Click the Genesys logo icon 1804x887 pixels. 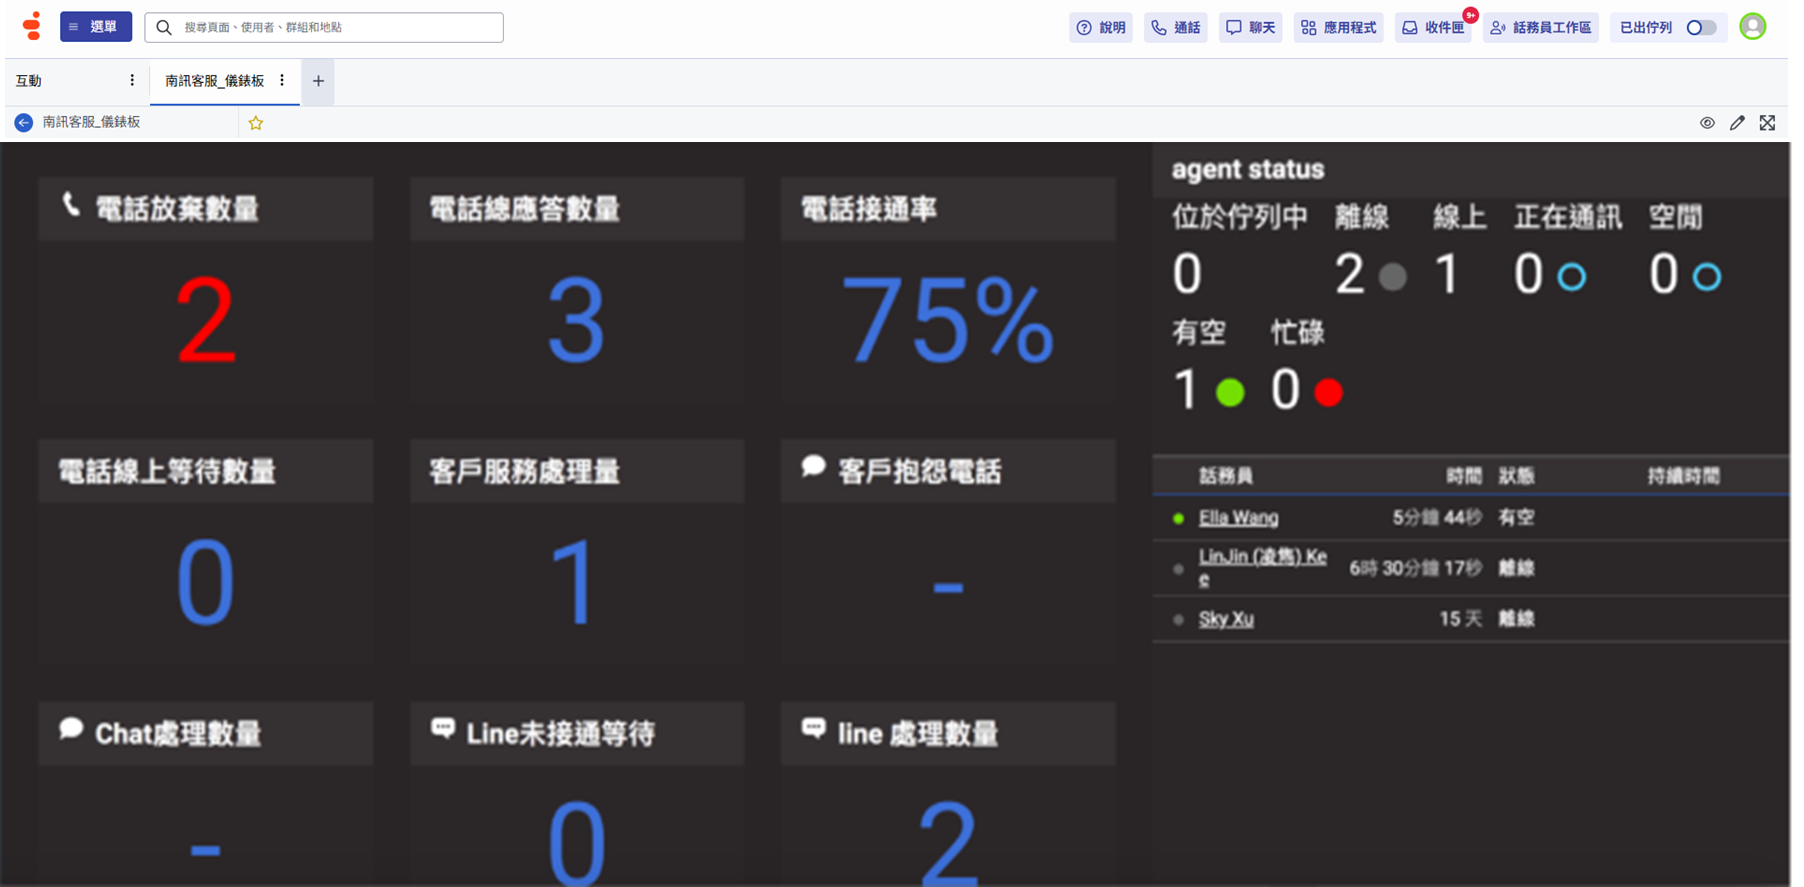[33, 27]
